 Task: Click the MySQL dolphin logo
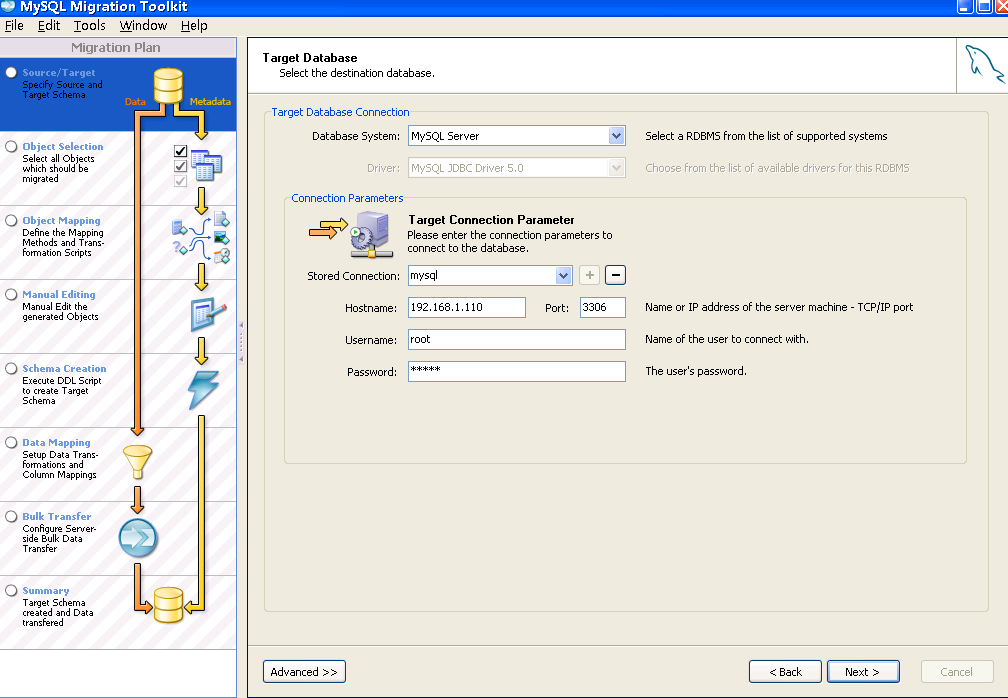pos(984,64)
